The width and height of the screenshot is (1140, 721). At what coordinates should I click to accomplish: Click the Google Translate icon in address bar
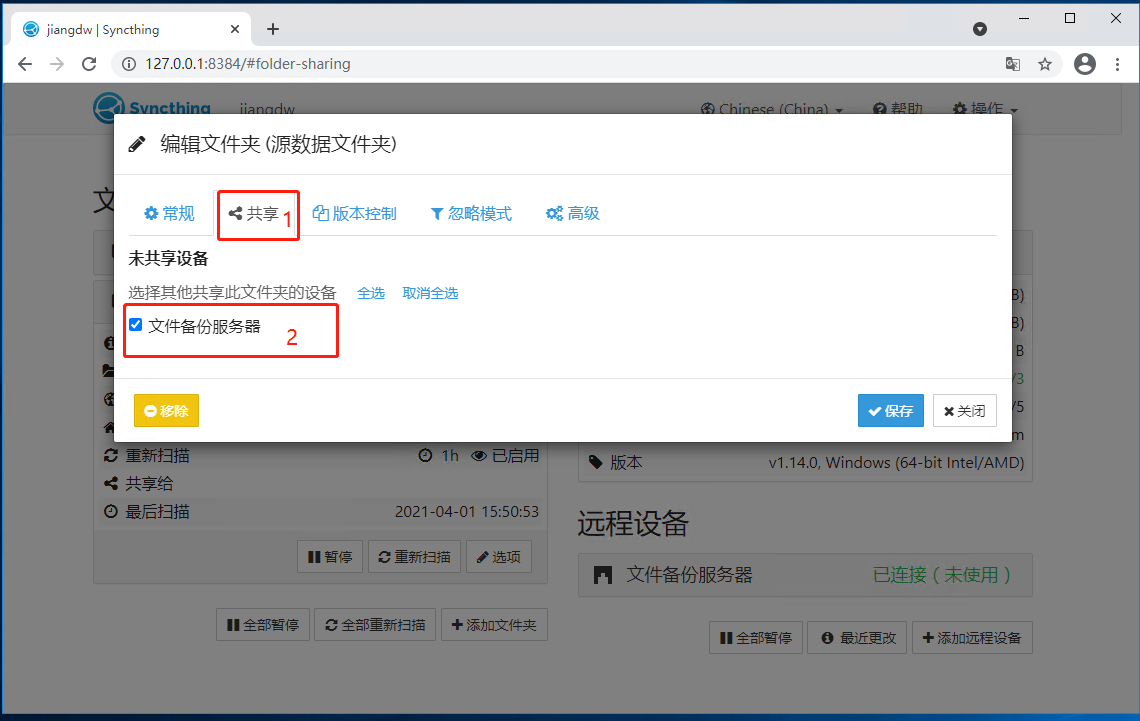[x=1012, y=63]
